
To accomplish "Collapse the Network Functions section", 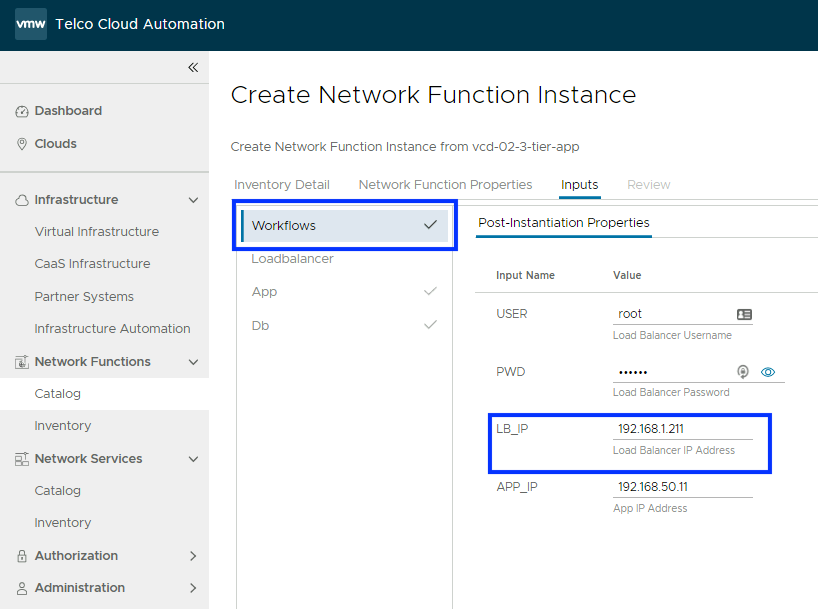I will coord(193,362).
